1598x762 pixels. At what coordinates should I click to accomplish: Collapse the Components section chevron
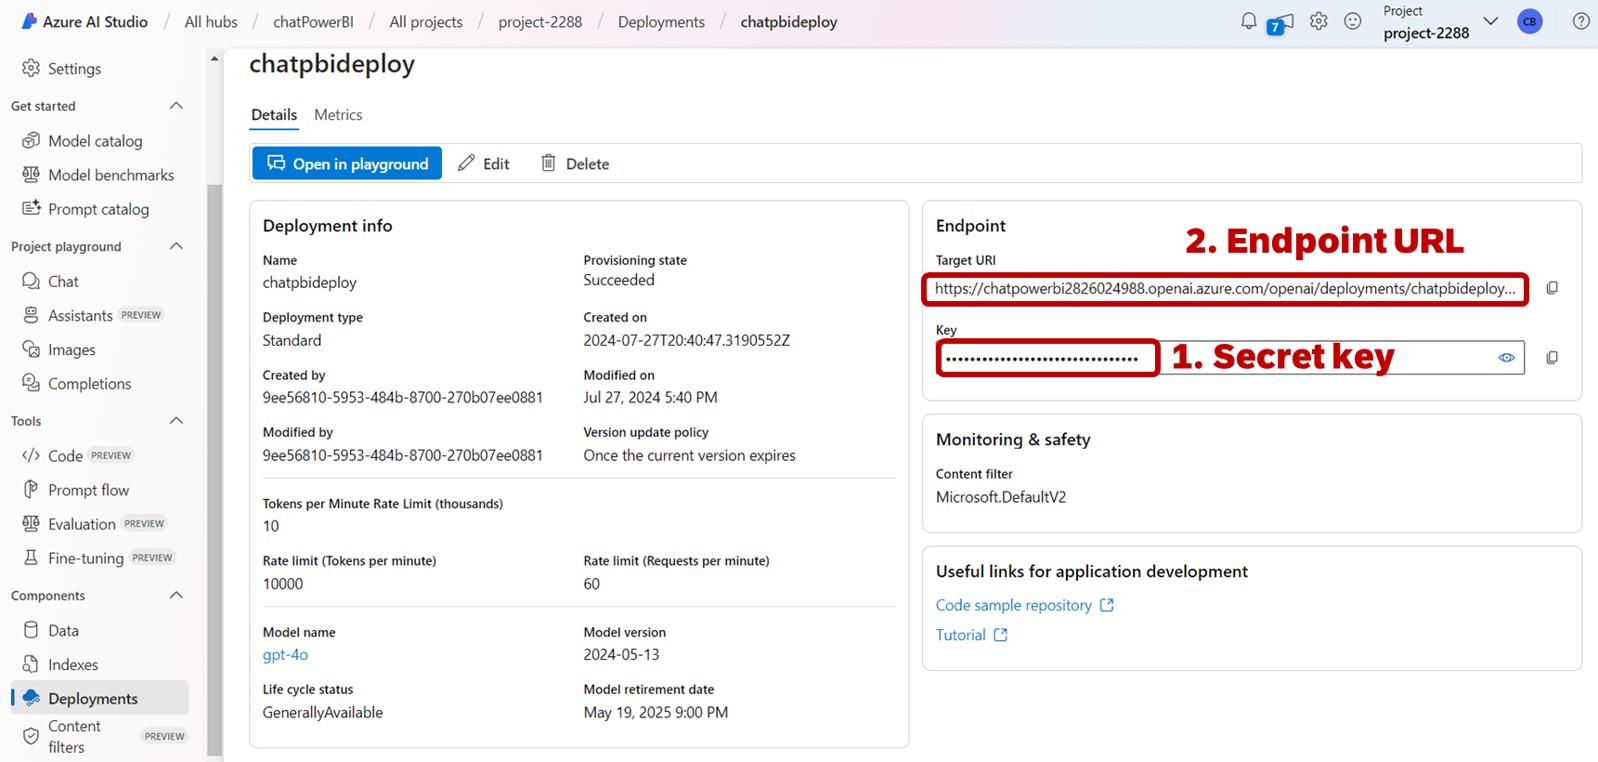[x=176, y=595]
